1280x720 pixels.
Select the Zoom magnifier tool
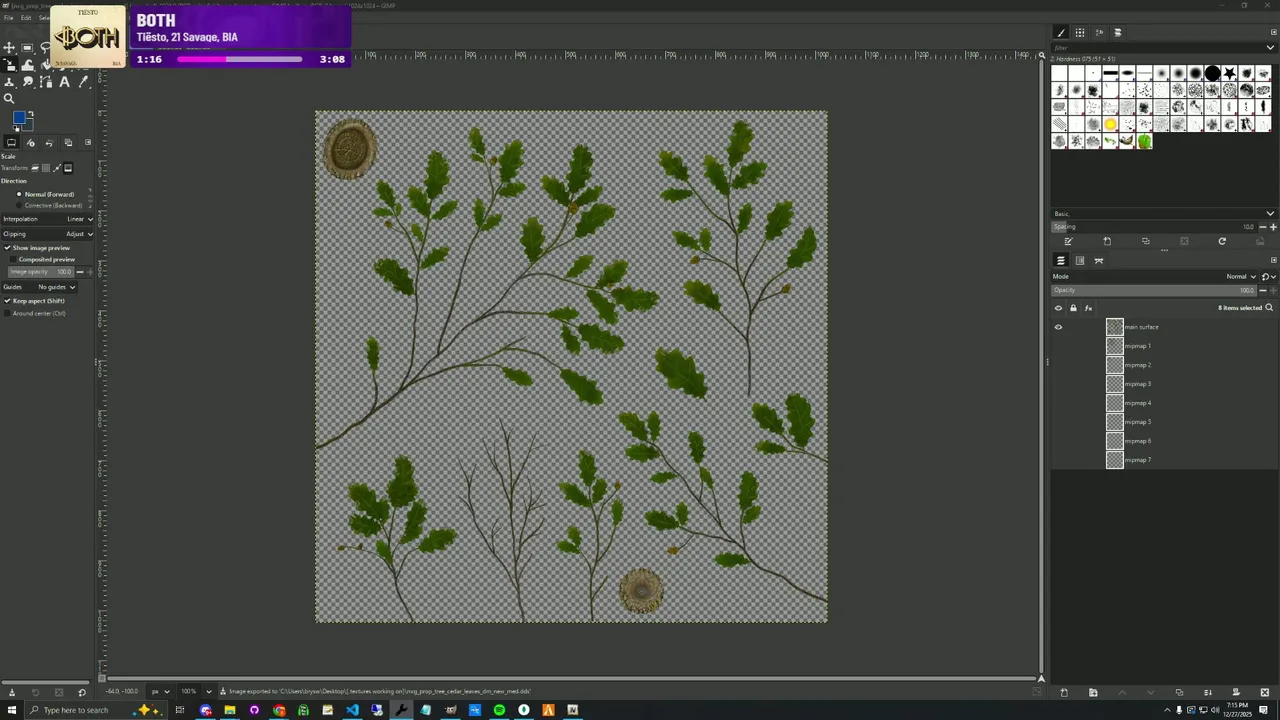[x=9, y=98]
